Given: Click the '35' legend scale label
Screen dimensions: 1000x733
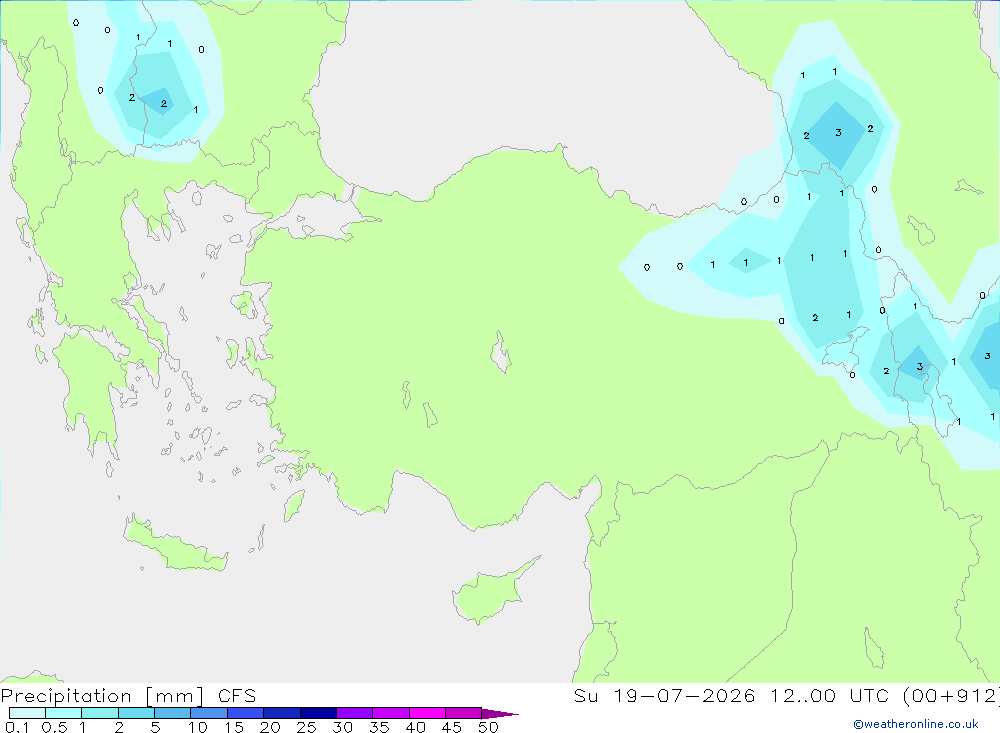Looking at the screenshot, I should pos(379,727).
